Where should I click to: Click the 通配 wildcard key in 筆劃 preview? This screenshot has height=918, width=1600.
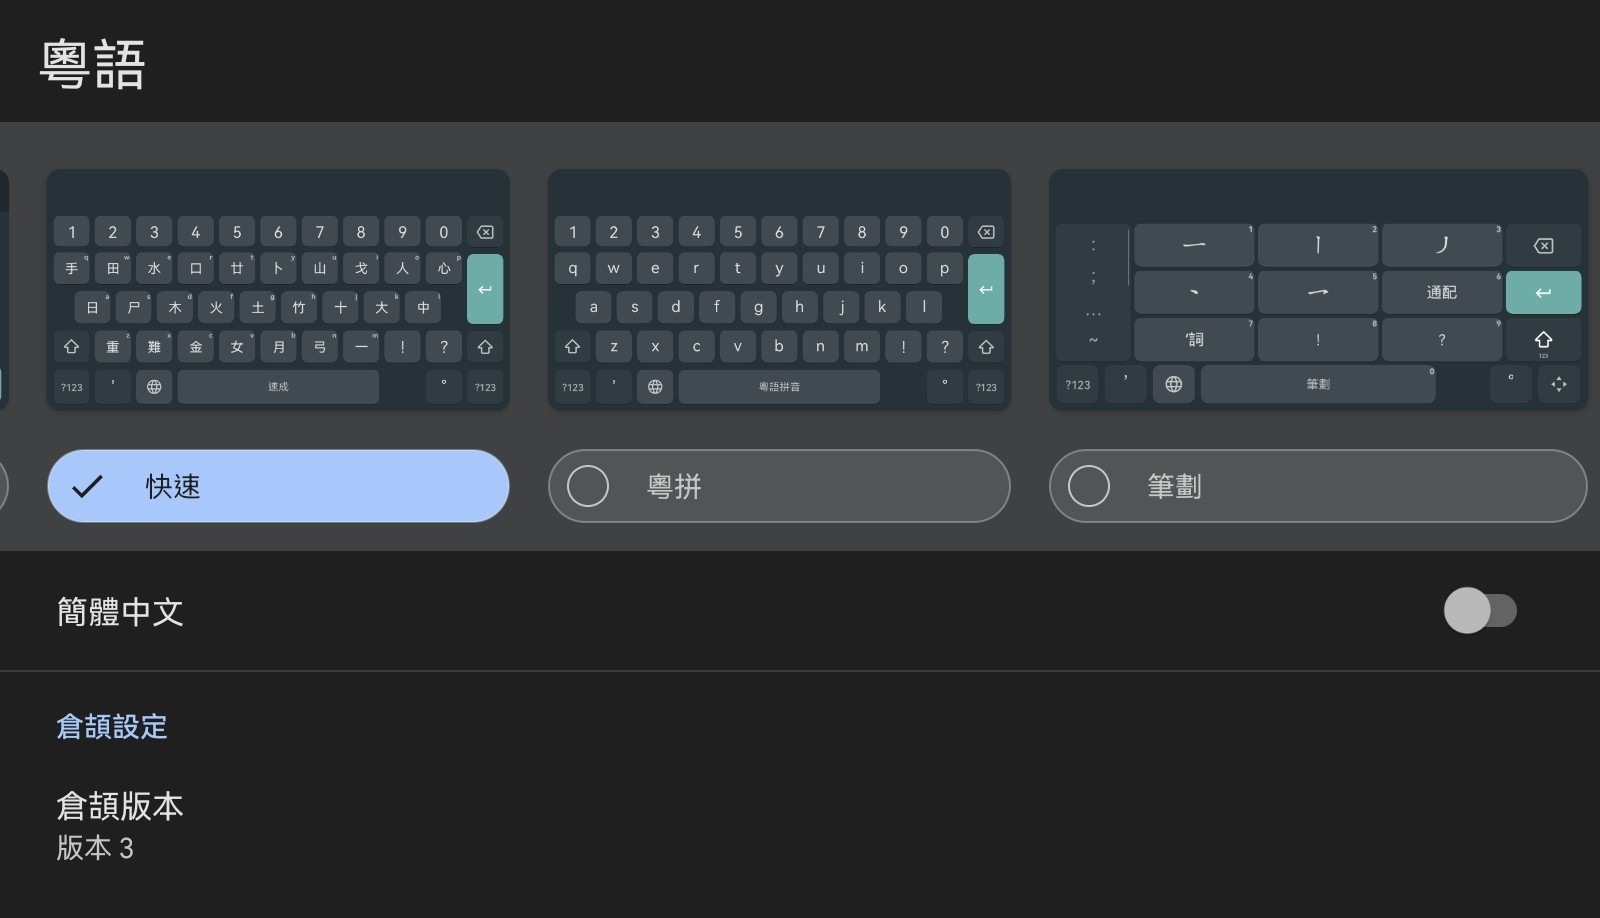coord(1441,292)
